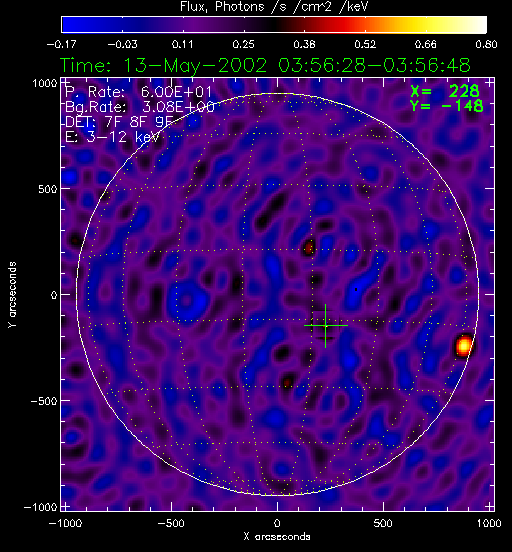512x552 pixels.
Task: Click the Y= -148 coordinate readout
Action: 446,105
